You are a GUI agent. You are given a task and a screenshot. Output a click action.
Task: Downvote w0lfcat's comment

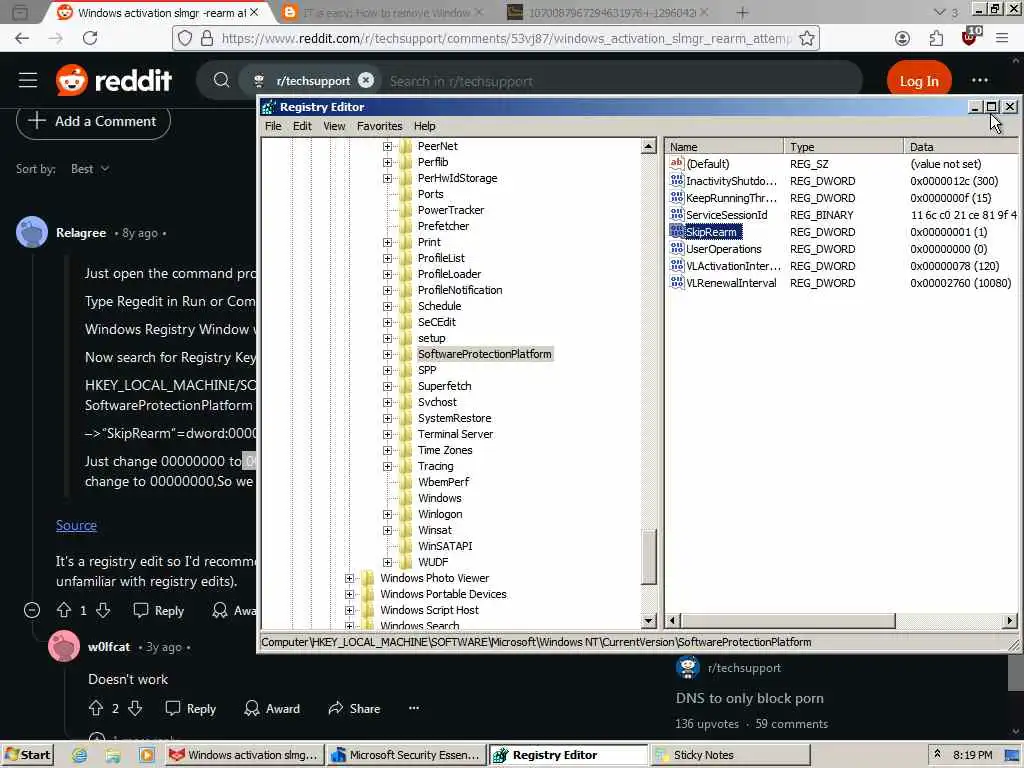pyautogui.click(x=135, y=708)
